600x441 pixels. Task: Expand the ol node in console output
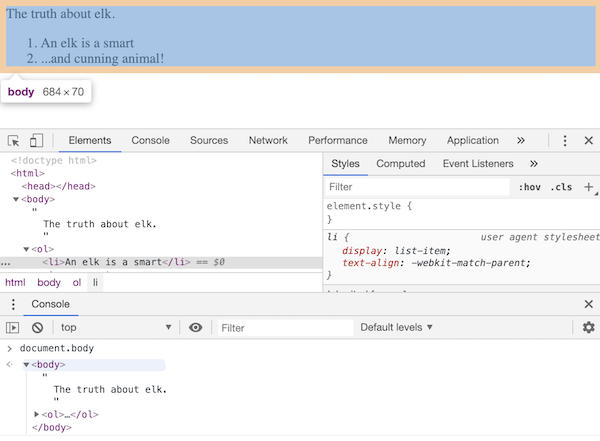(x=37, y=414)
